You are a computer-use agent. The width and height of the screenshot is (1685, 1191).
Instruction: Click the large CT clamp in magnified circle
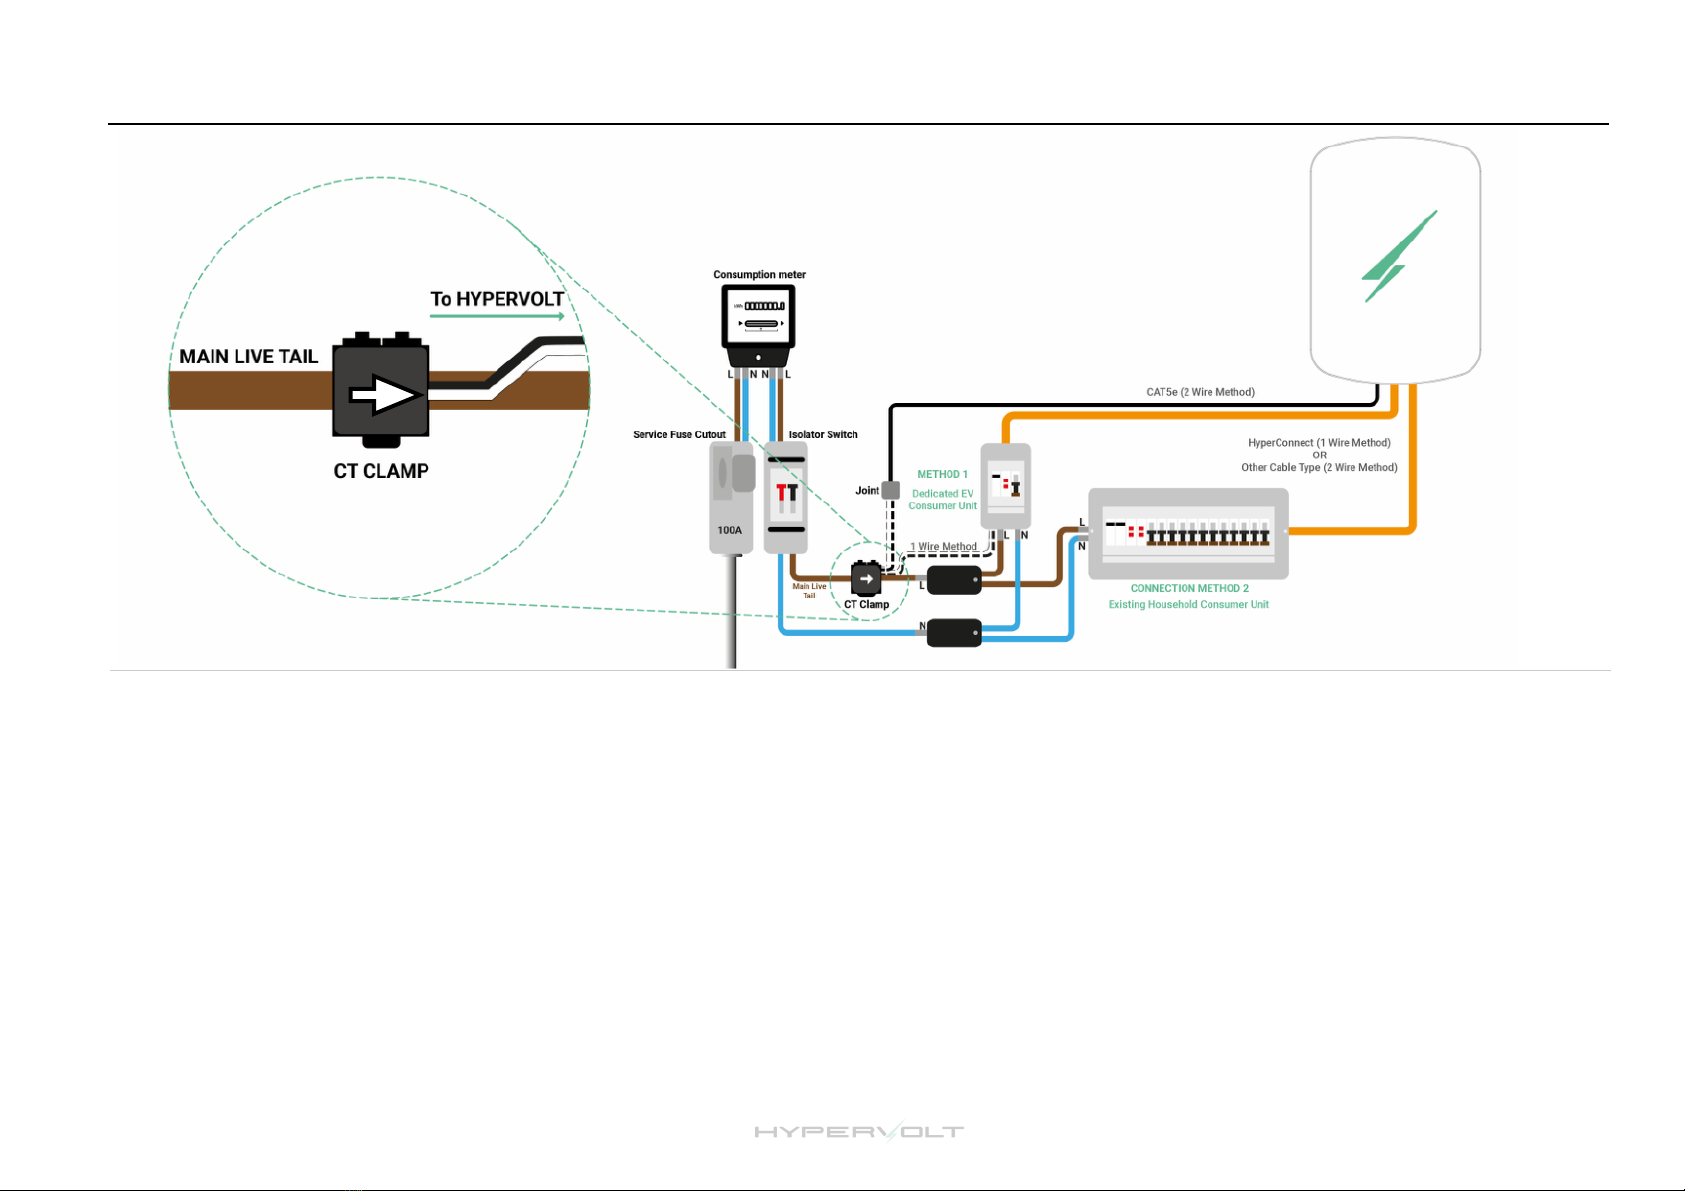point(381,390)
